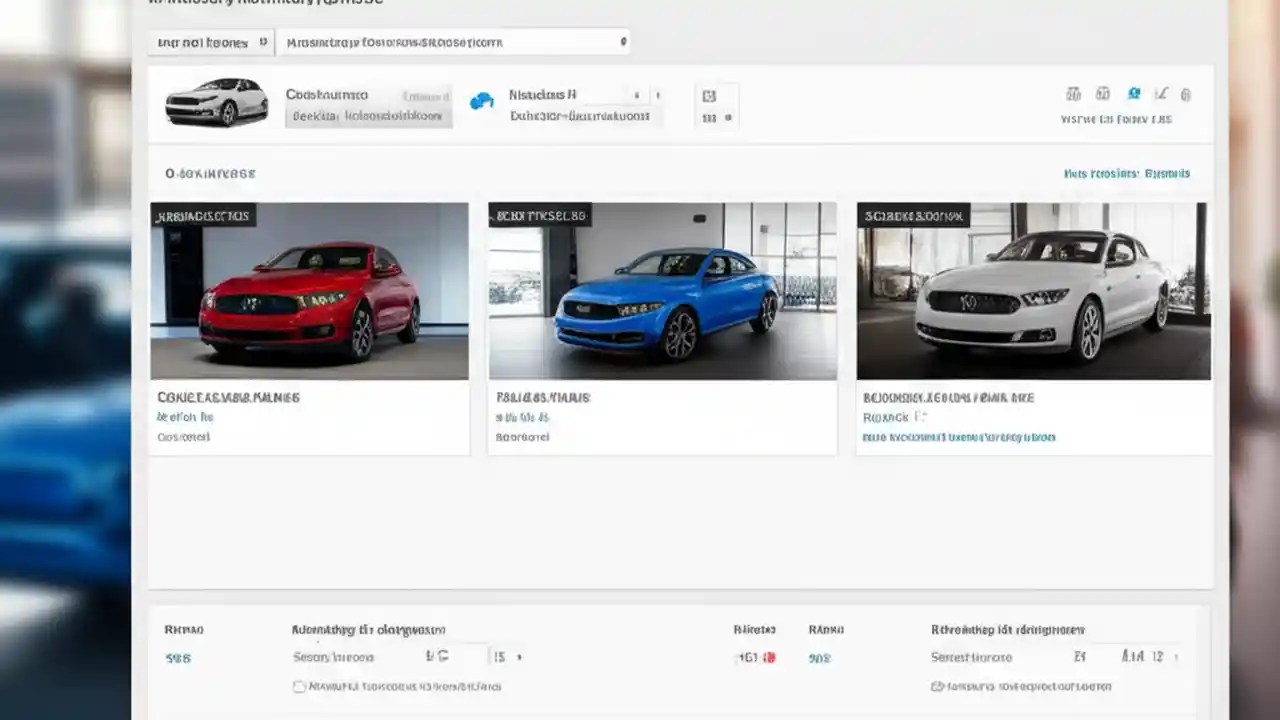Open the category dropdown left of the search field
Viewport: 1280px width, 720px height.
pyautogui.click(x=208, y=42)
